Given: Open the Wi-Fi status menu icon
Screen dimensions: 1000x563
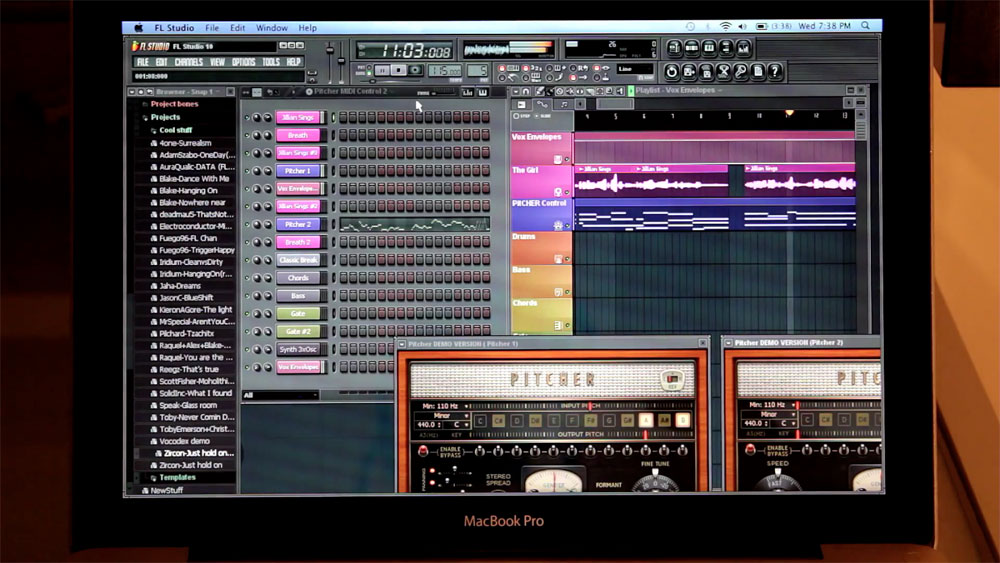Looking at the screenshot, I should pyautogui.click(x=725, y=27).
